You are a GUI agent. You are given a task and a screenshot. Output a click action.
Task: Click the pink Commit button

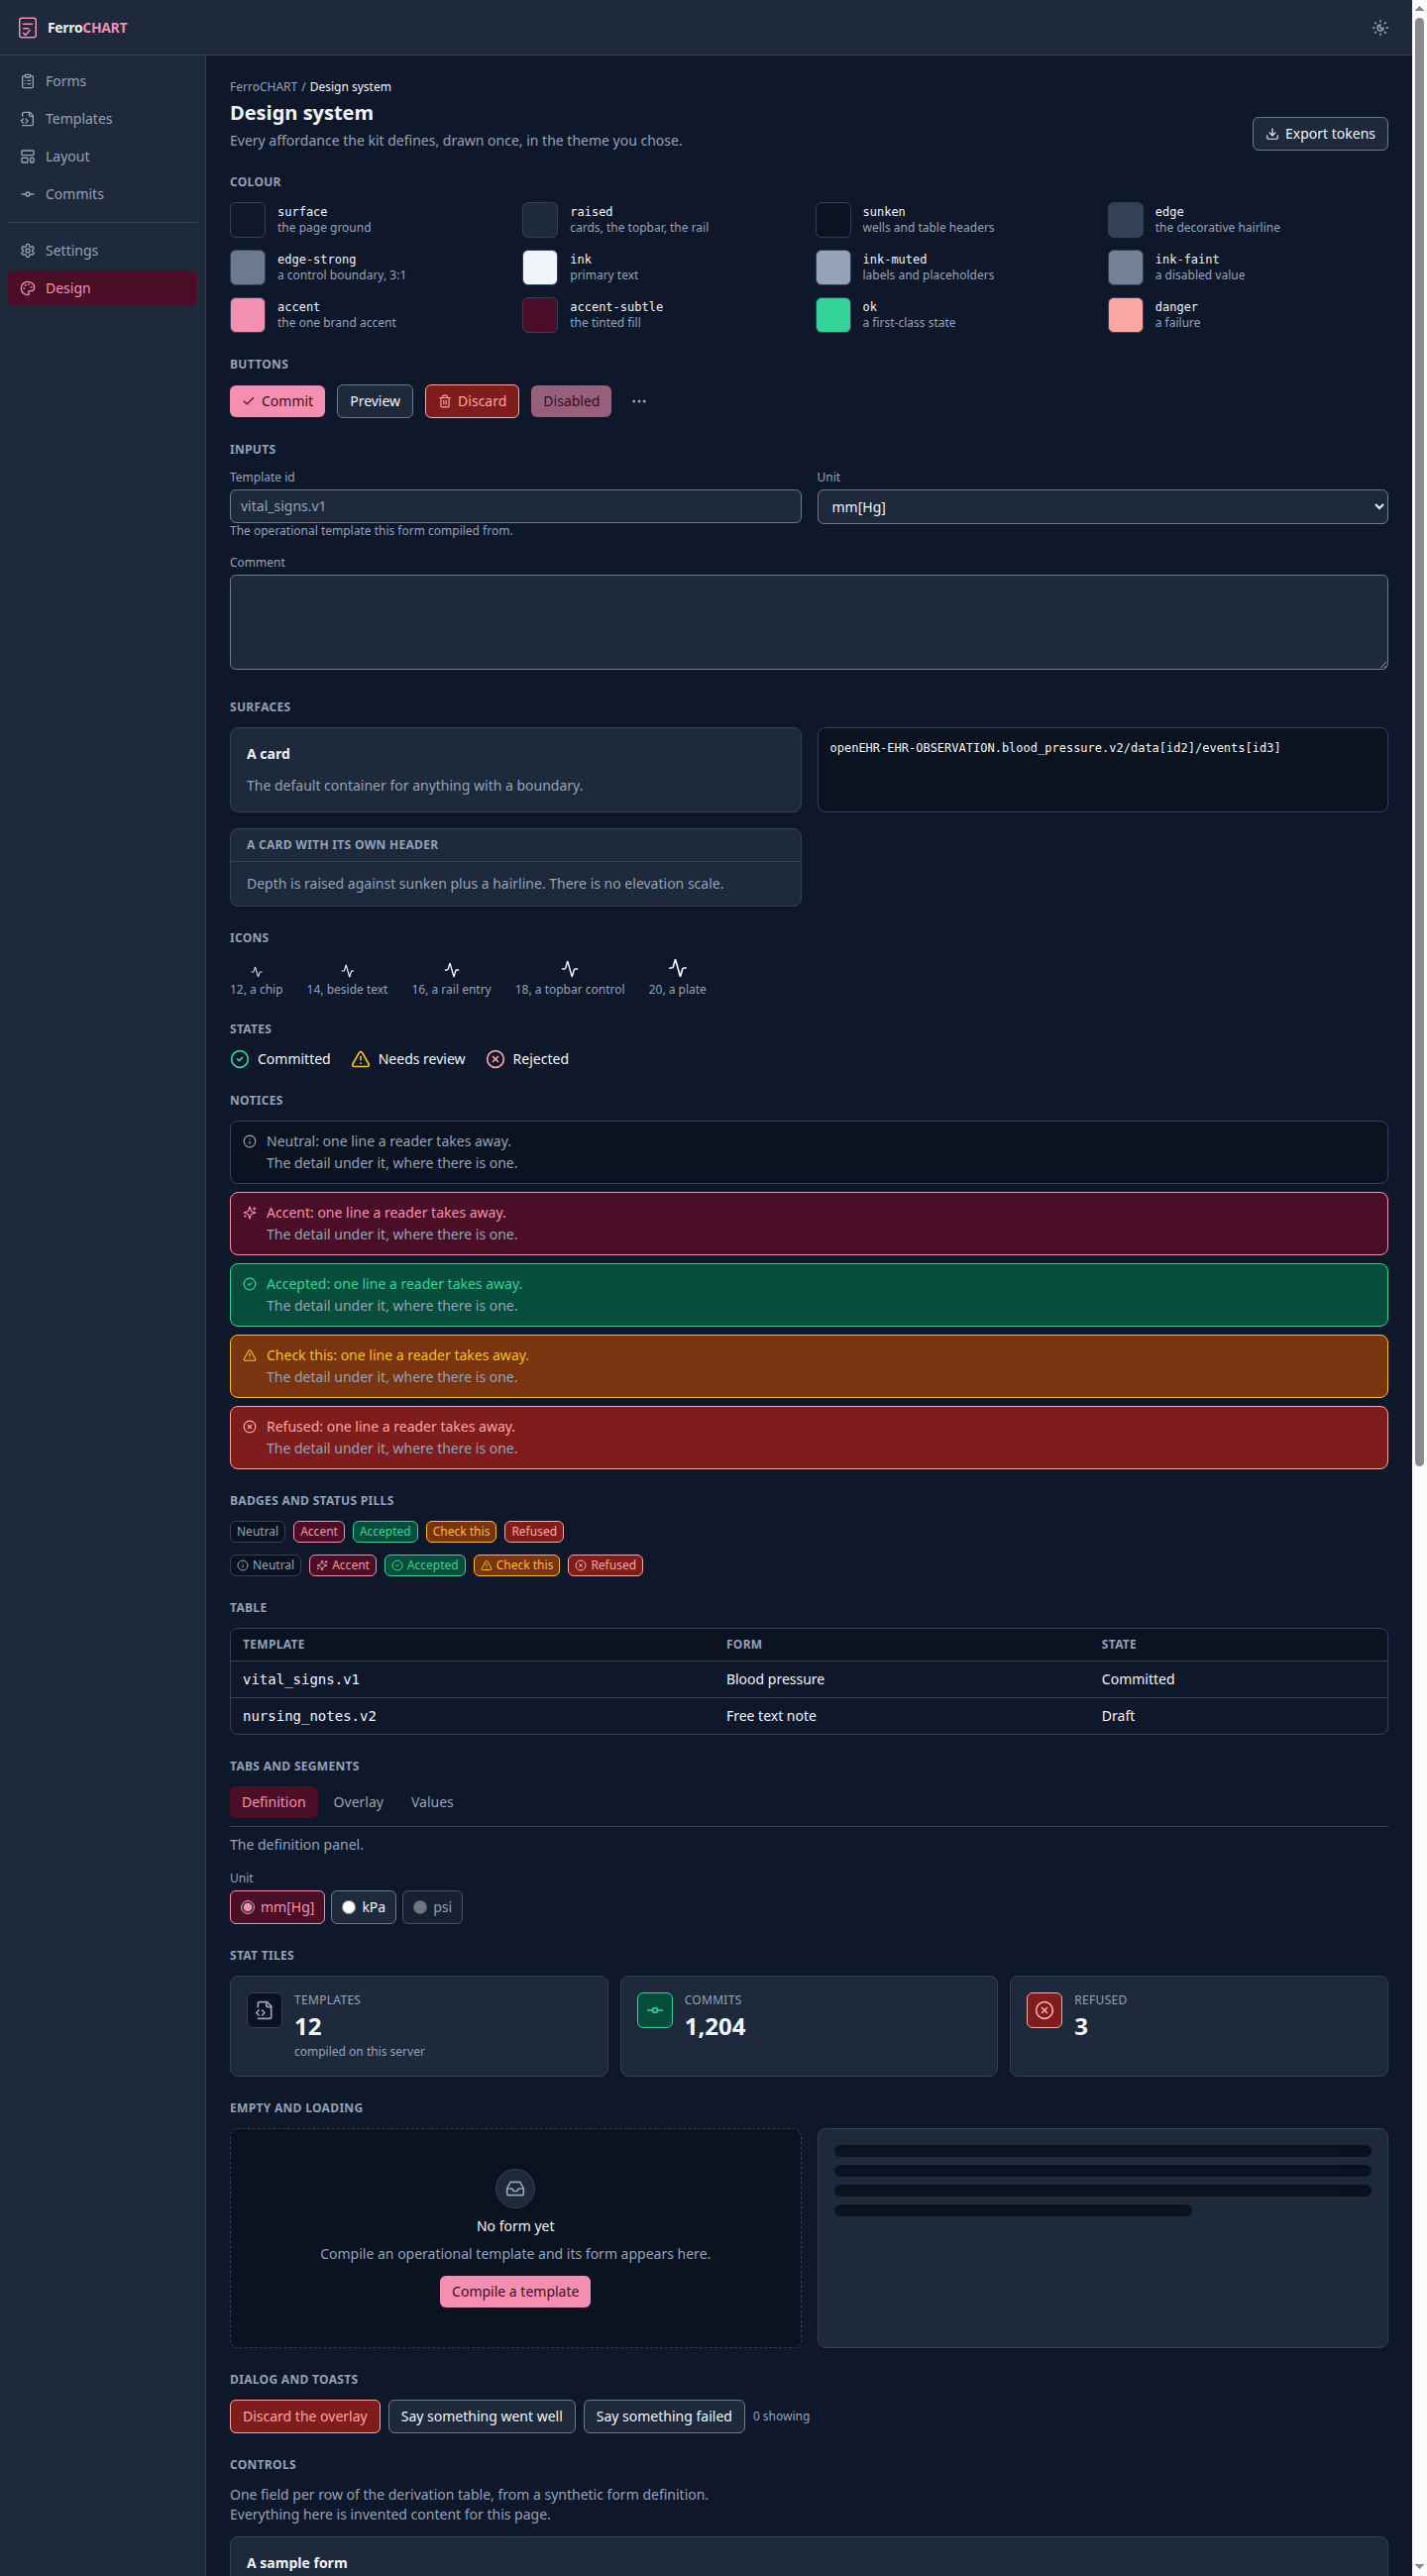pos(277,401)
